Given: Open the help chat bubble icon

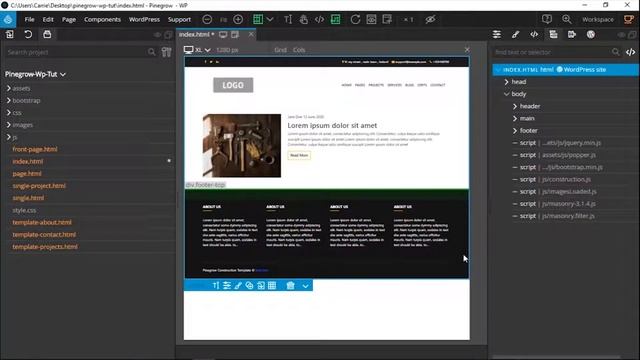Looking at the screenshot, I should [547, 19].
